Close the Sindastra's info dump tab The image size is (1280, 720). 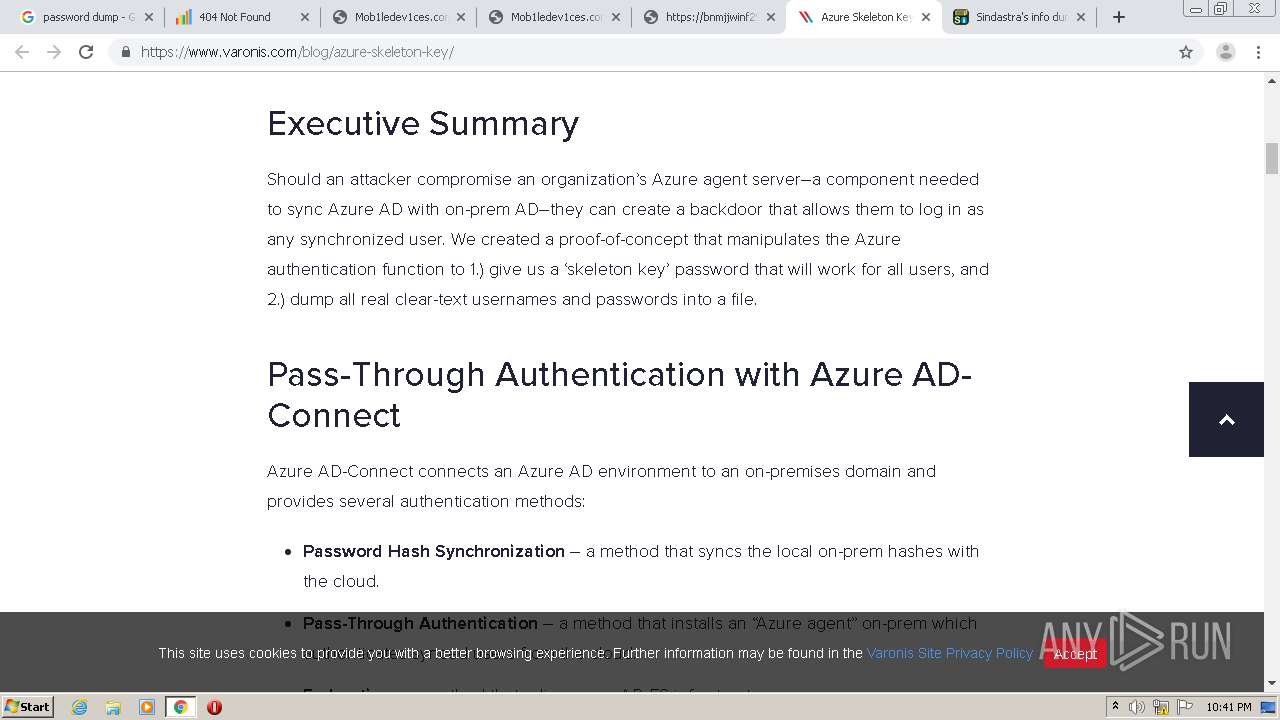[1081, 17]
